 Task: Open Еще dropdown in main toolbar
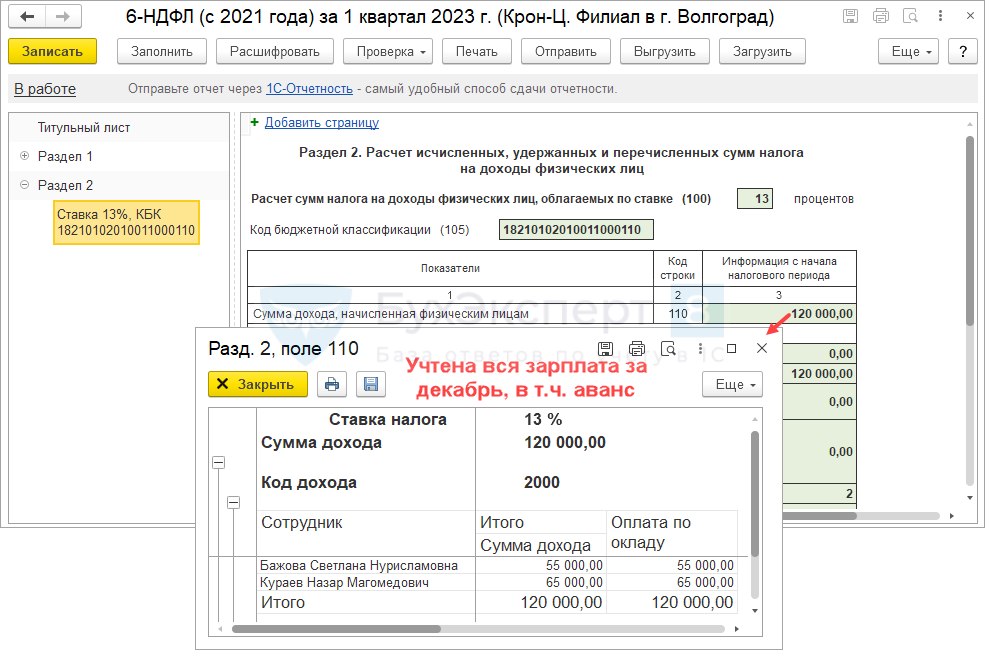(x=908, y=51)
